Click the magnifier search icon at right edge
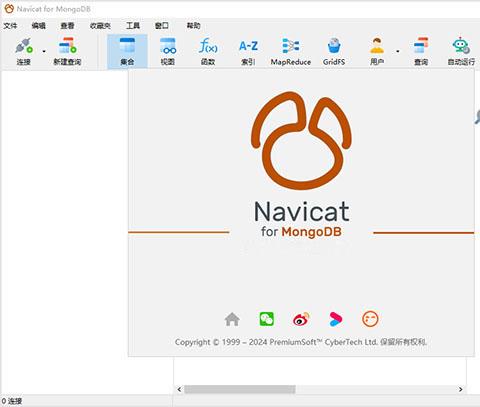 (x=477, y=117)
